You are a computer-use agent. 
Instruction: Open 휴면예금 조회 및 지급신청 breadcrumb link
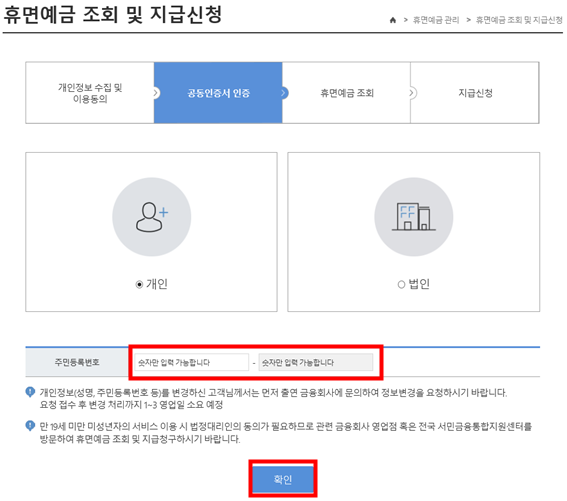click(x=519, y=20)
